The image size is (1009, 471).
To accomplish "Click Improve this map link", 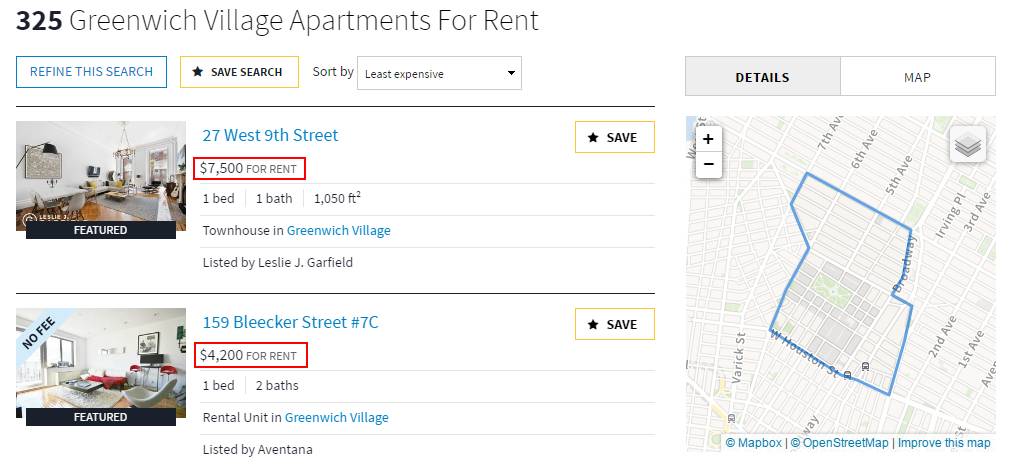I will coord(943,443).
